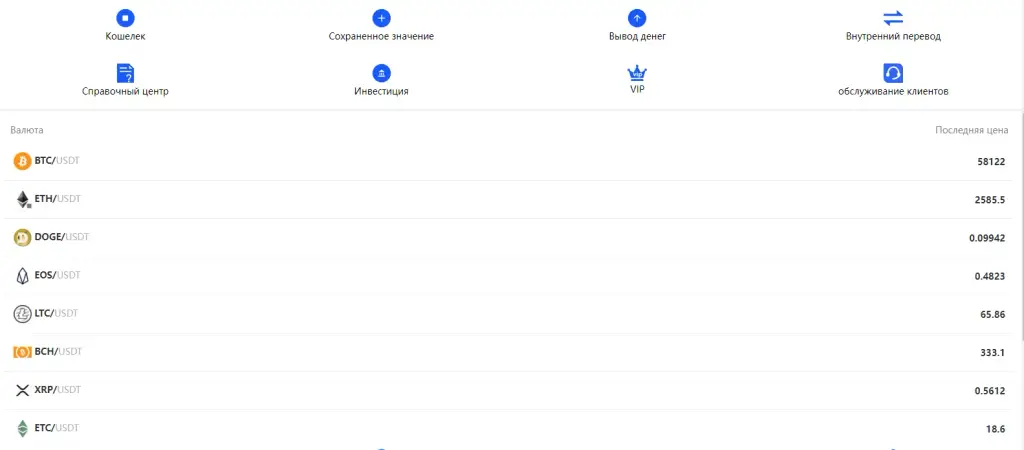Open the Вывод денег withdrawal icon
1024x450 pixels.
(x=637, y=18)
